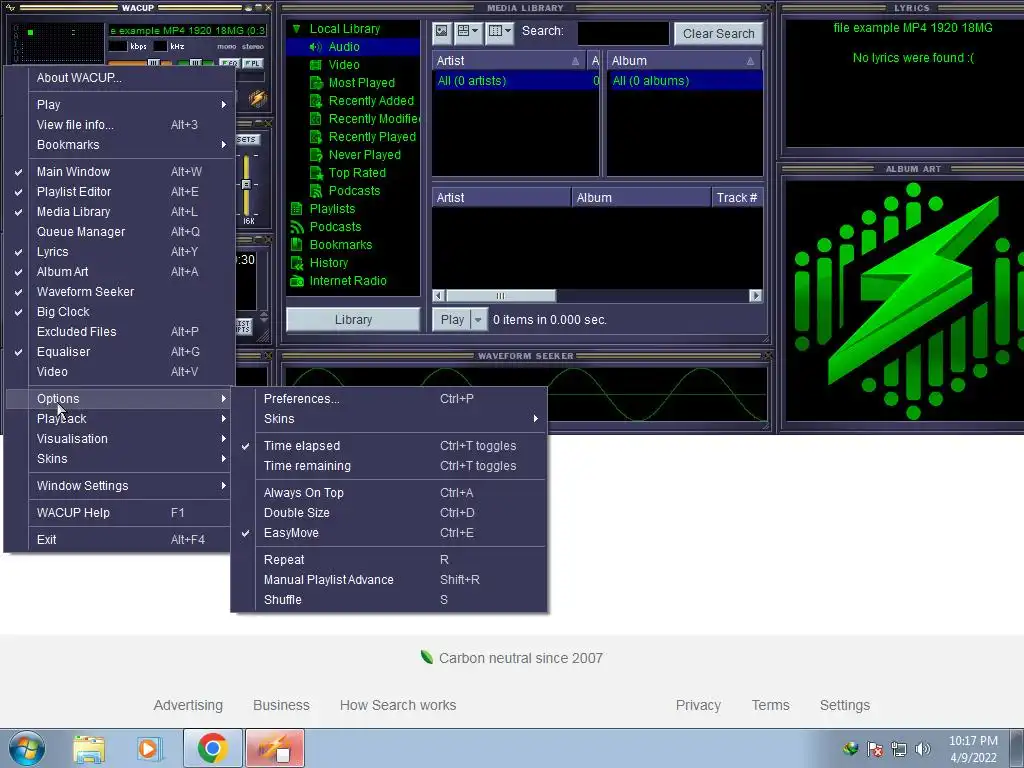Click the volume speaker icon in system tray
The width and height of the screenshot is (1024, 768).
coord(923,749)
